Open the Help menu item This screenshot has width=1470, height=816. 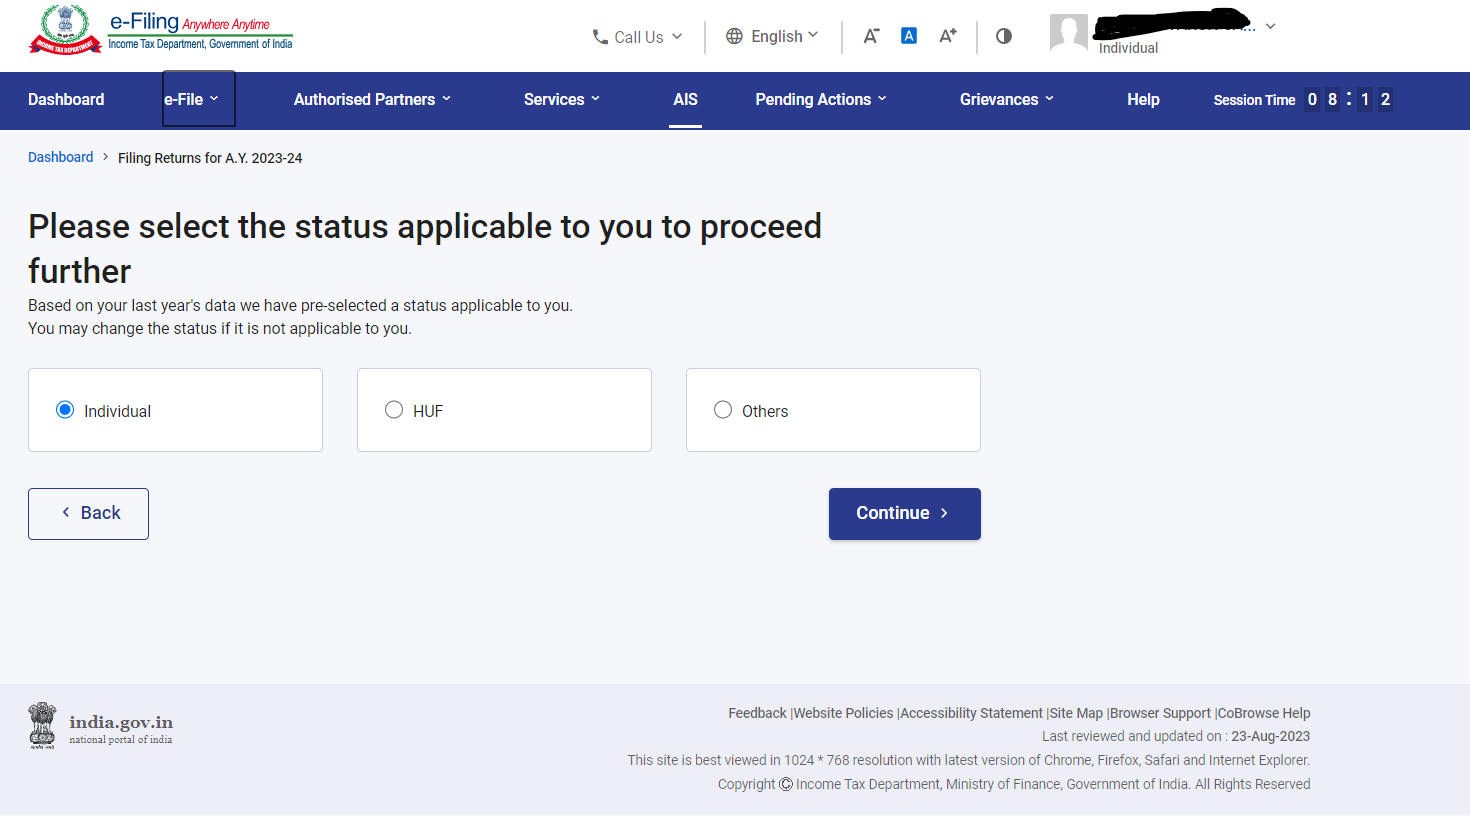[1143, 99]
